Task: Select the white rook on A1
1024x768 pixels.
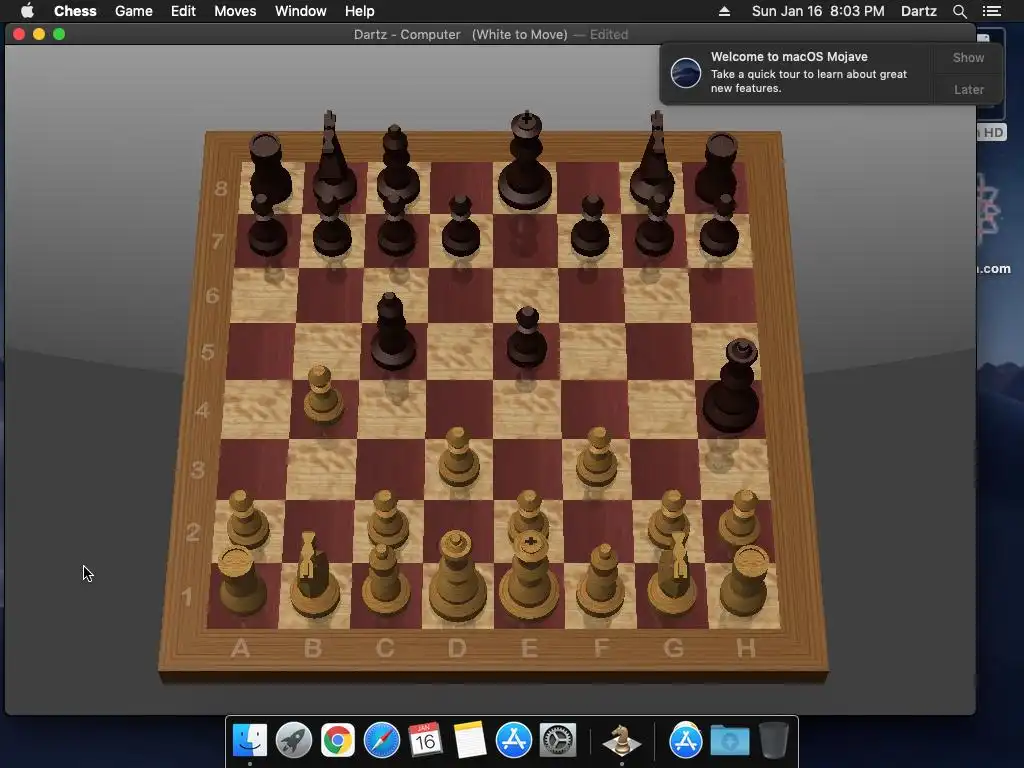Action: tap(242, 583)
